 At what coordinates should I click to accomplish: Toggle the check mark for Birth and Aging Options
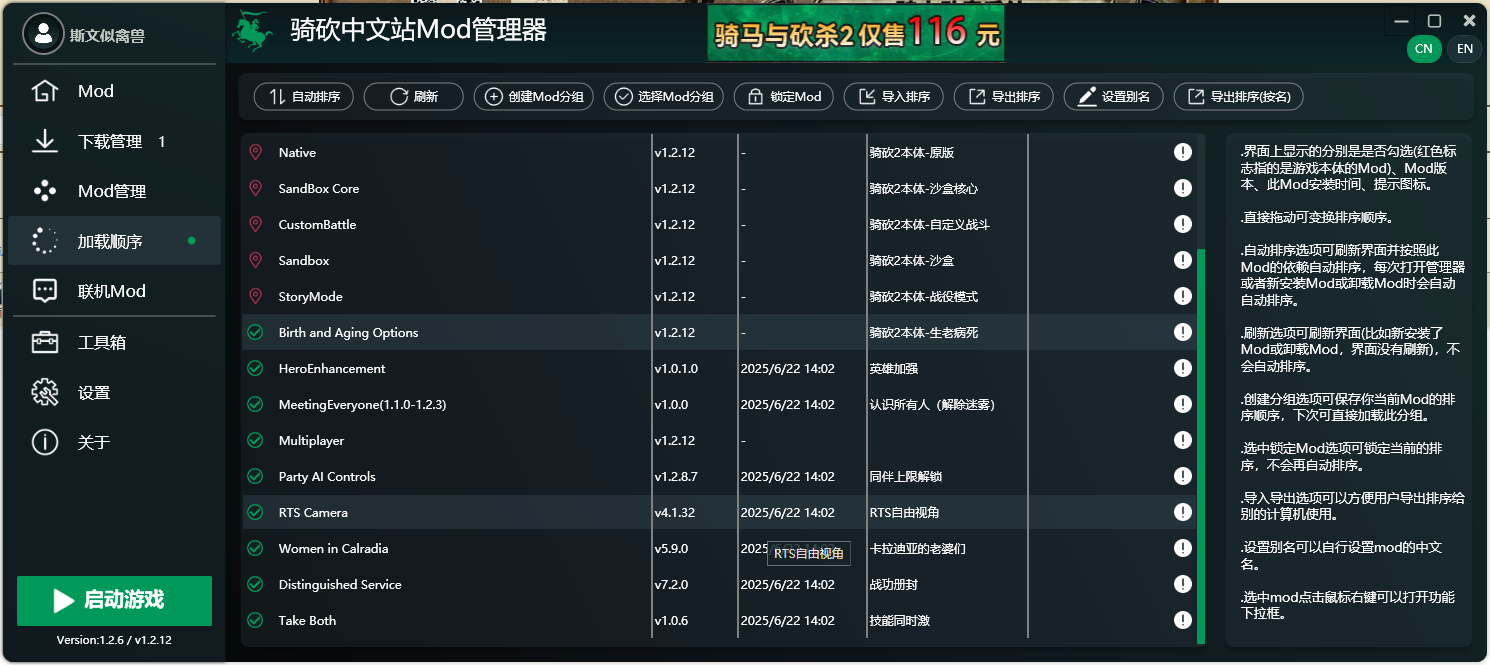point(255,332)
